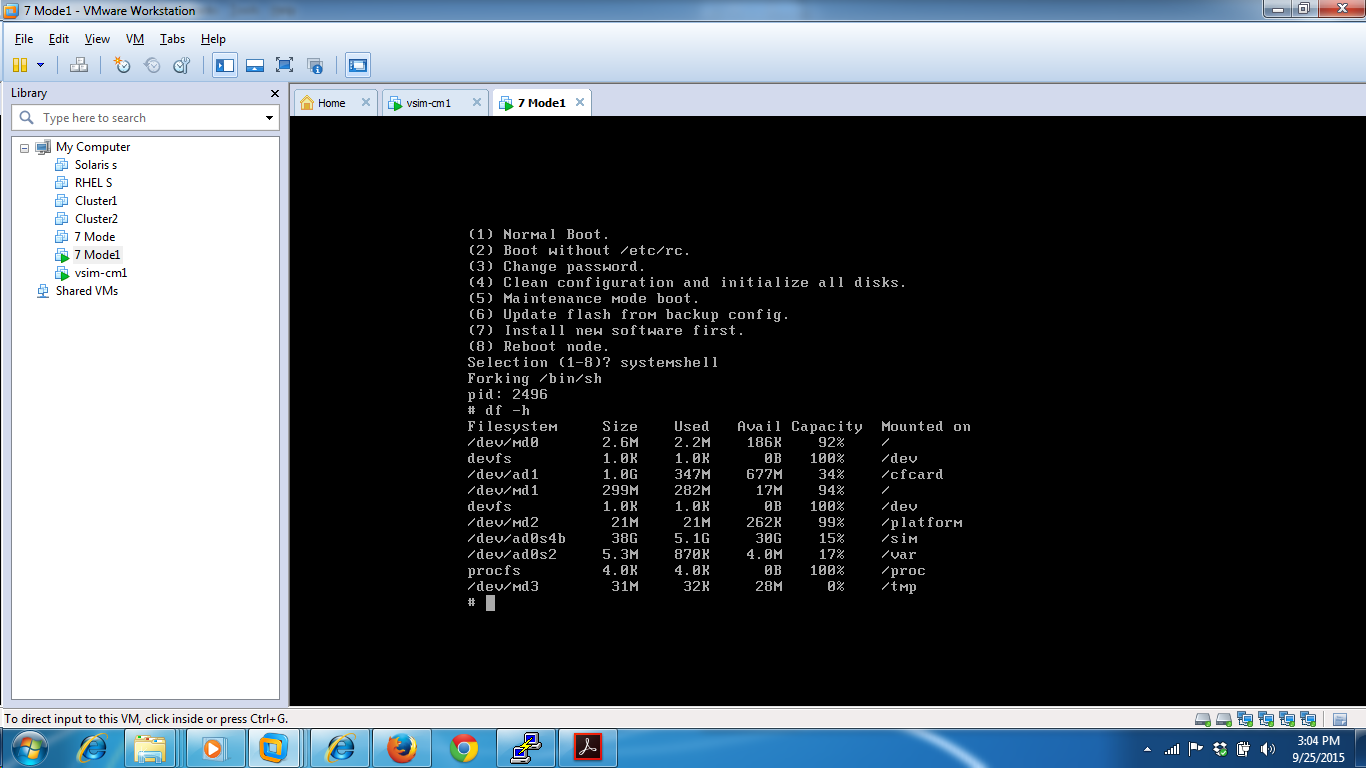Open the Tabs menu
This screenshot has height=768, width=1366.
(172, 39)
